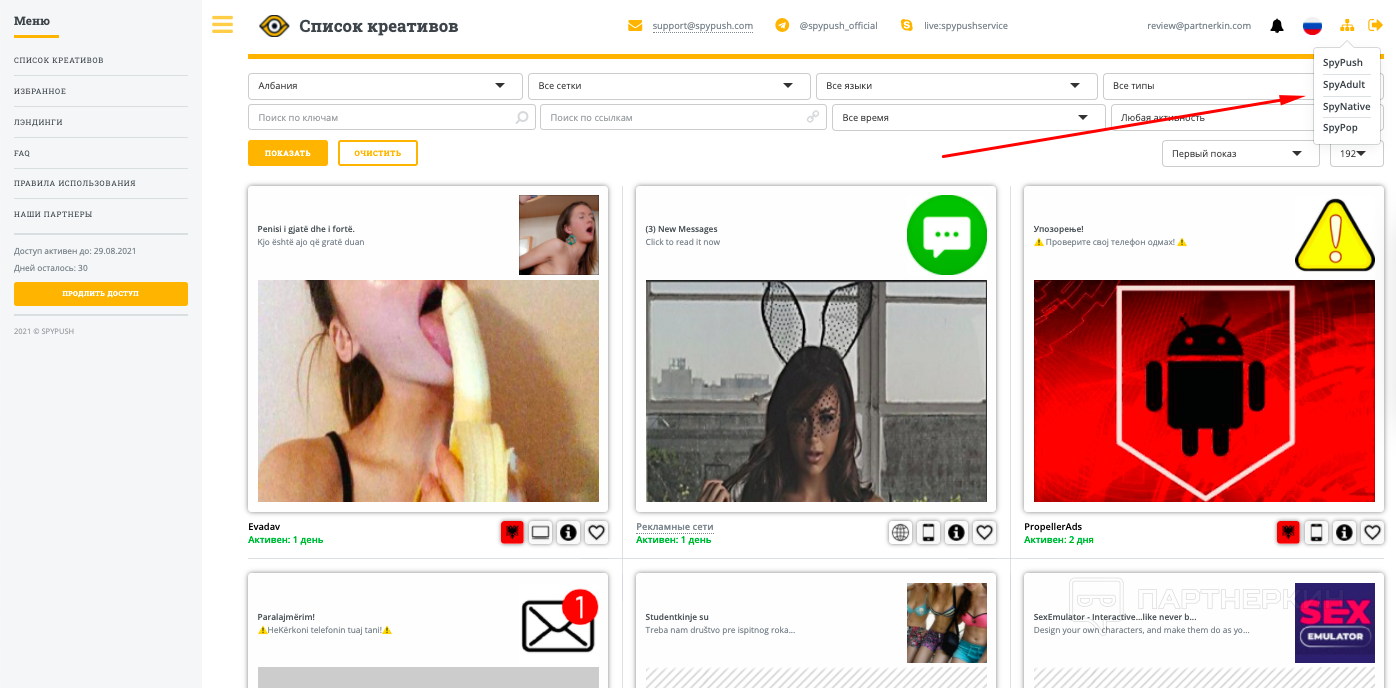This screenshot has width=1396, height=688.
Task: Click the Очистить button
Action: coord(378,153)
